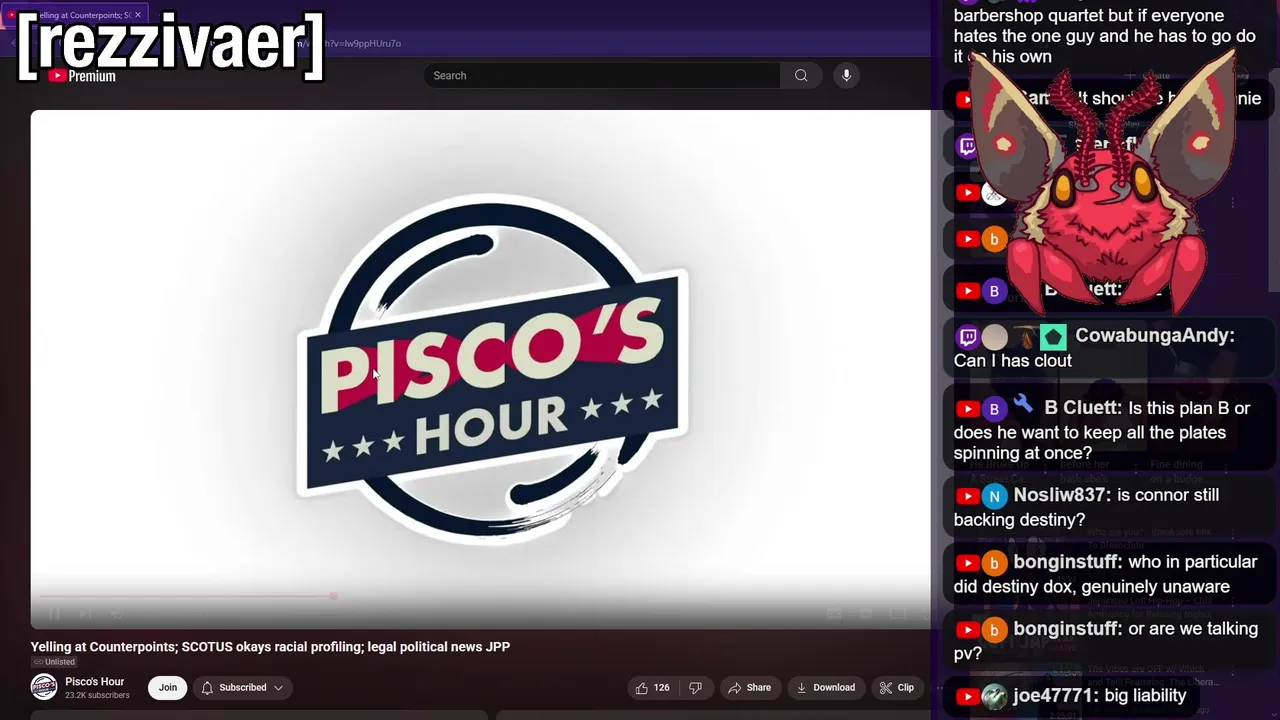Screen dimensions: 1280x720
Task: Skip to next video in player controls
Action: point(85,613)
